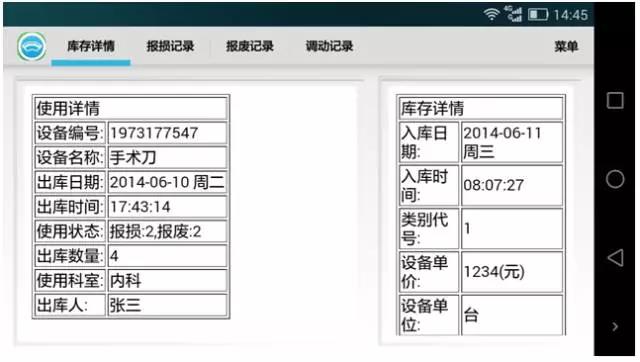Open the 调动记录 tab

329,46
